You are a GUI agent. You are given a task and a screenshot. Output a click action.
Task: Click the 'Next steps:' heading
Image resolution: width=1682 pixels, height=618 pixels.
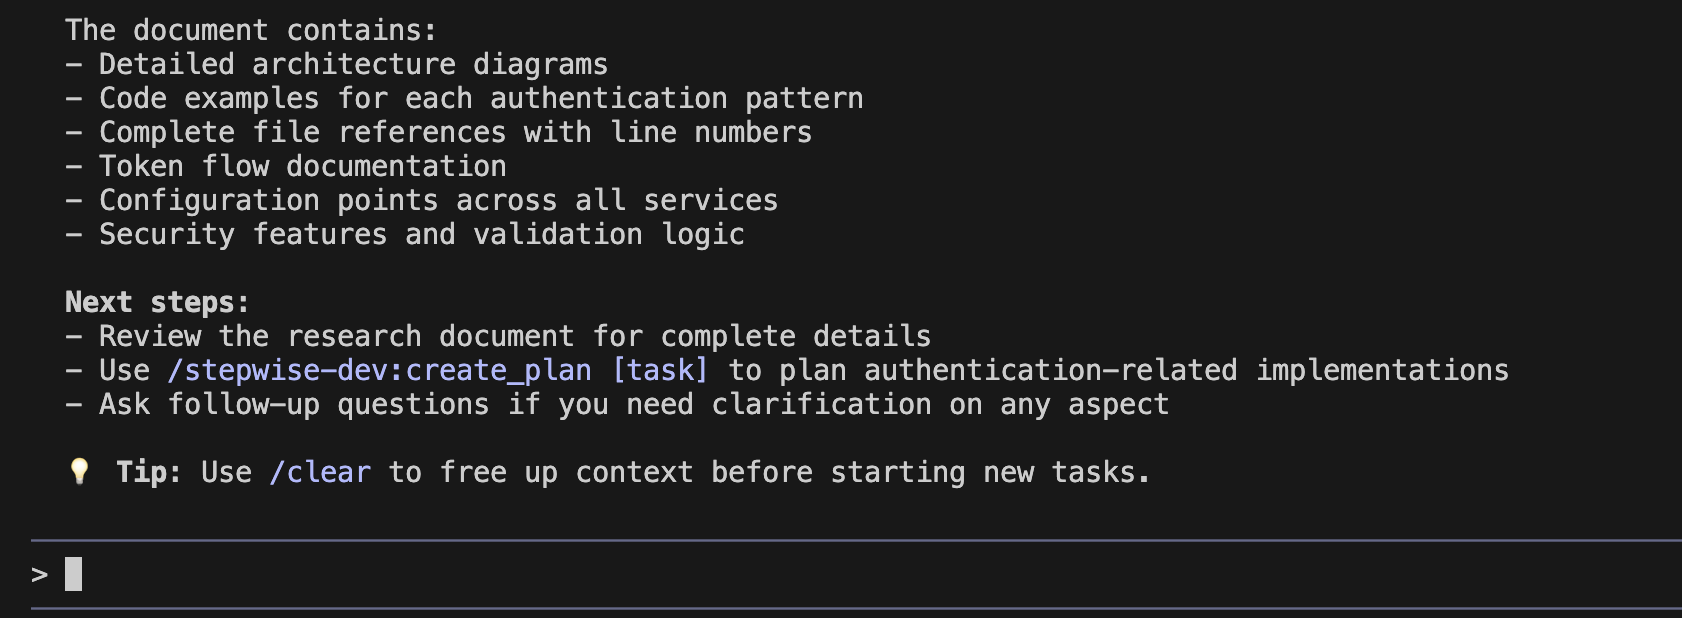tap(157, 302)
